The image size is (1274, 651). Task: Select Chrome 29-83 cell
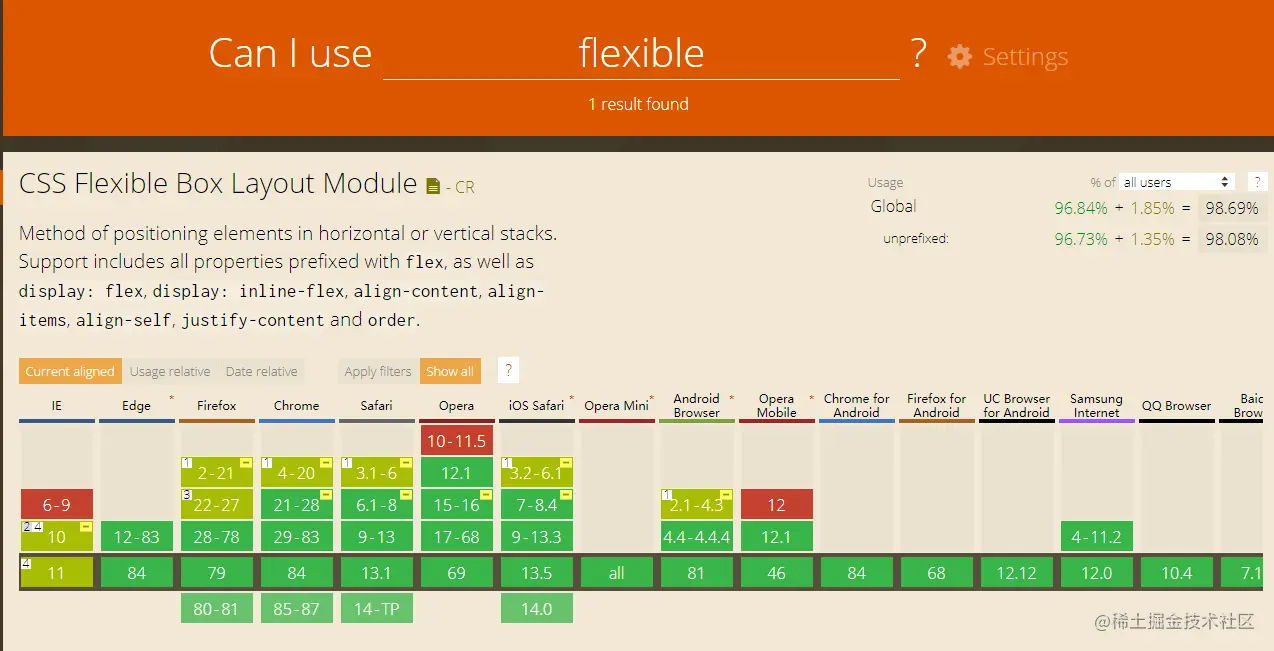[x=297, y=536]
